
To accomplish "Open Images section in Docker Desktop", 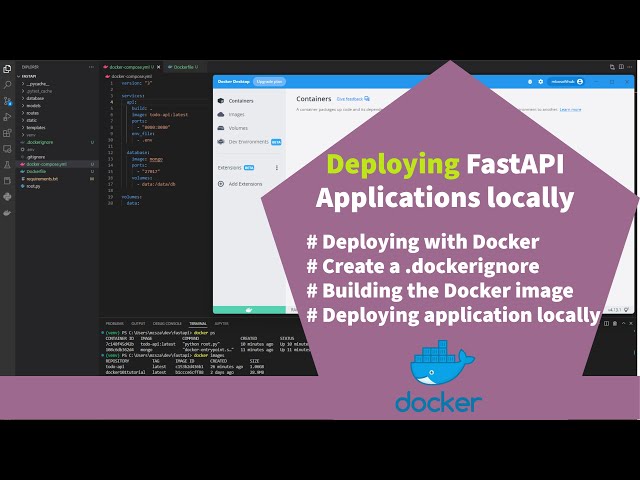I will (236, 115).
